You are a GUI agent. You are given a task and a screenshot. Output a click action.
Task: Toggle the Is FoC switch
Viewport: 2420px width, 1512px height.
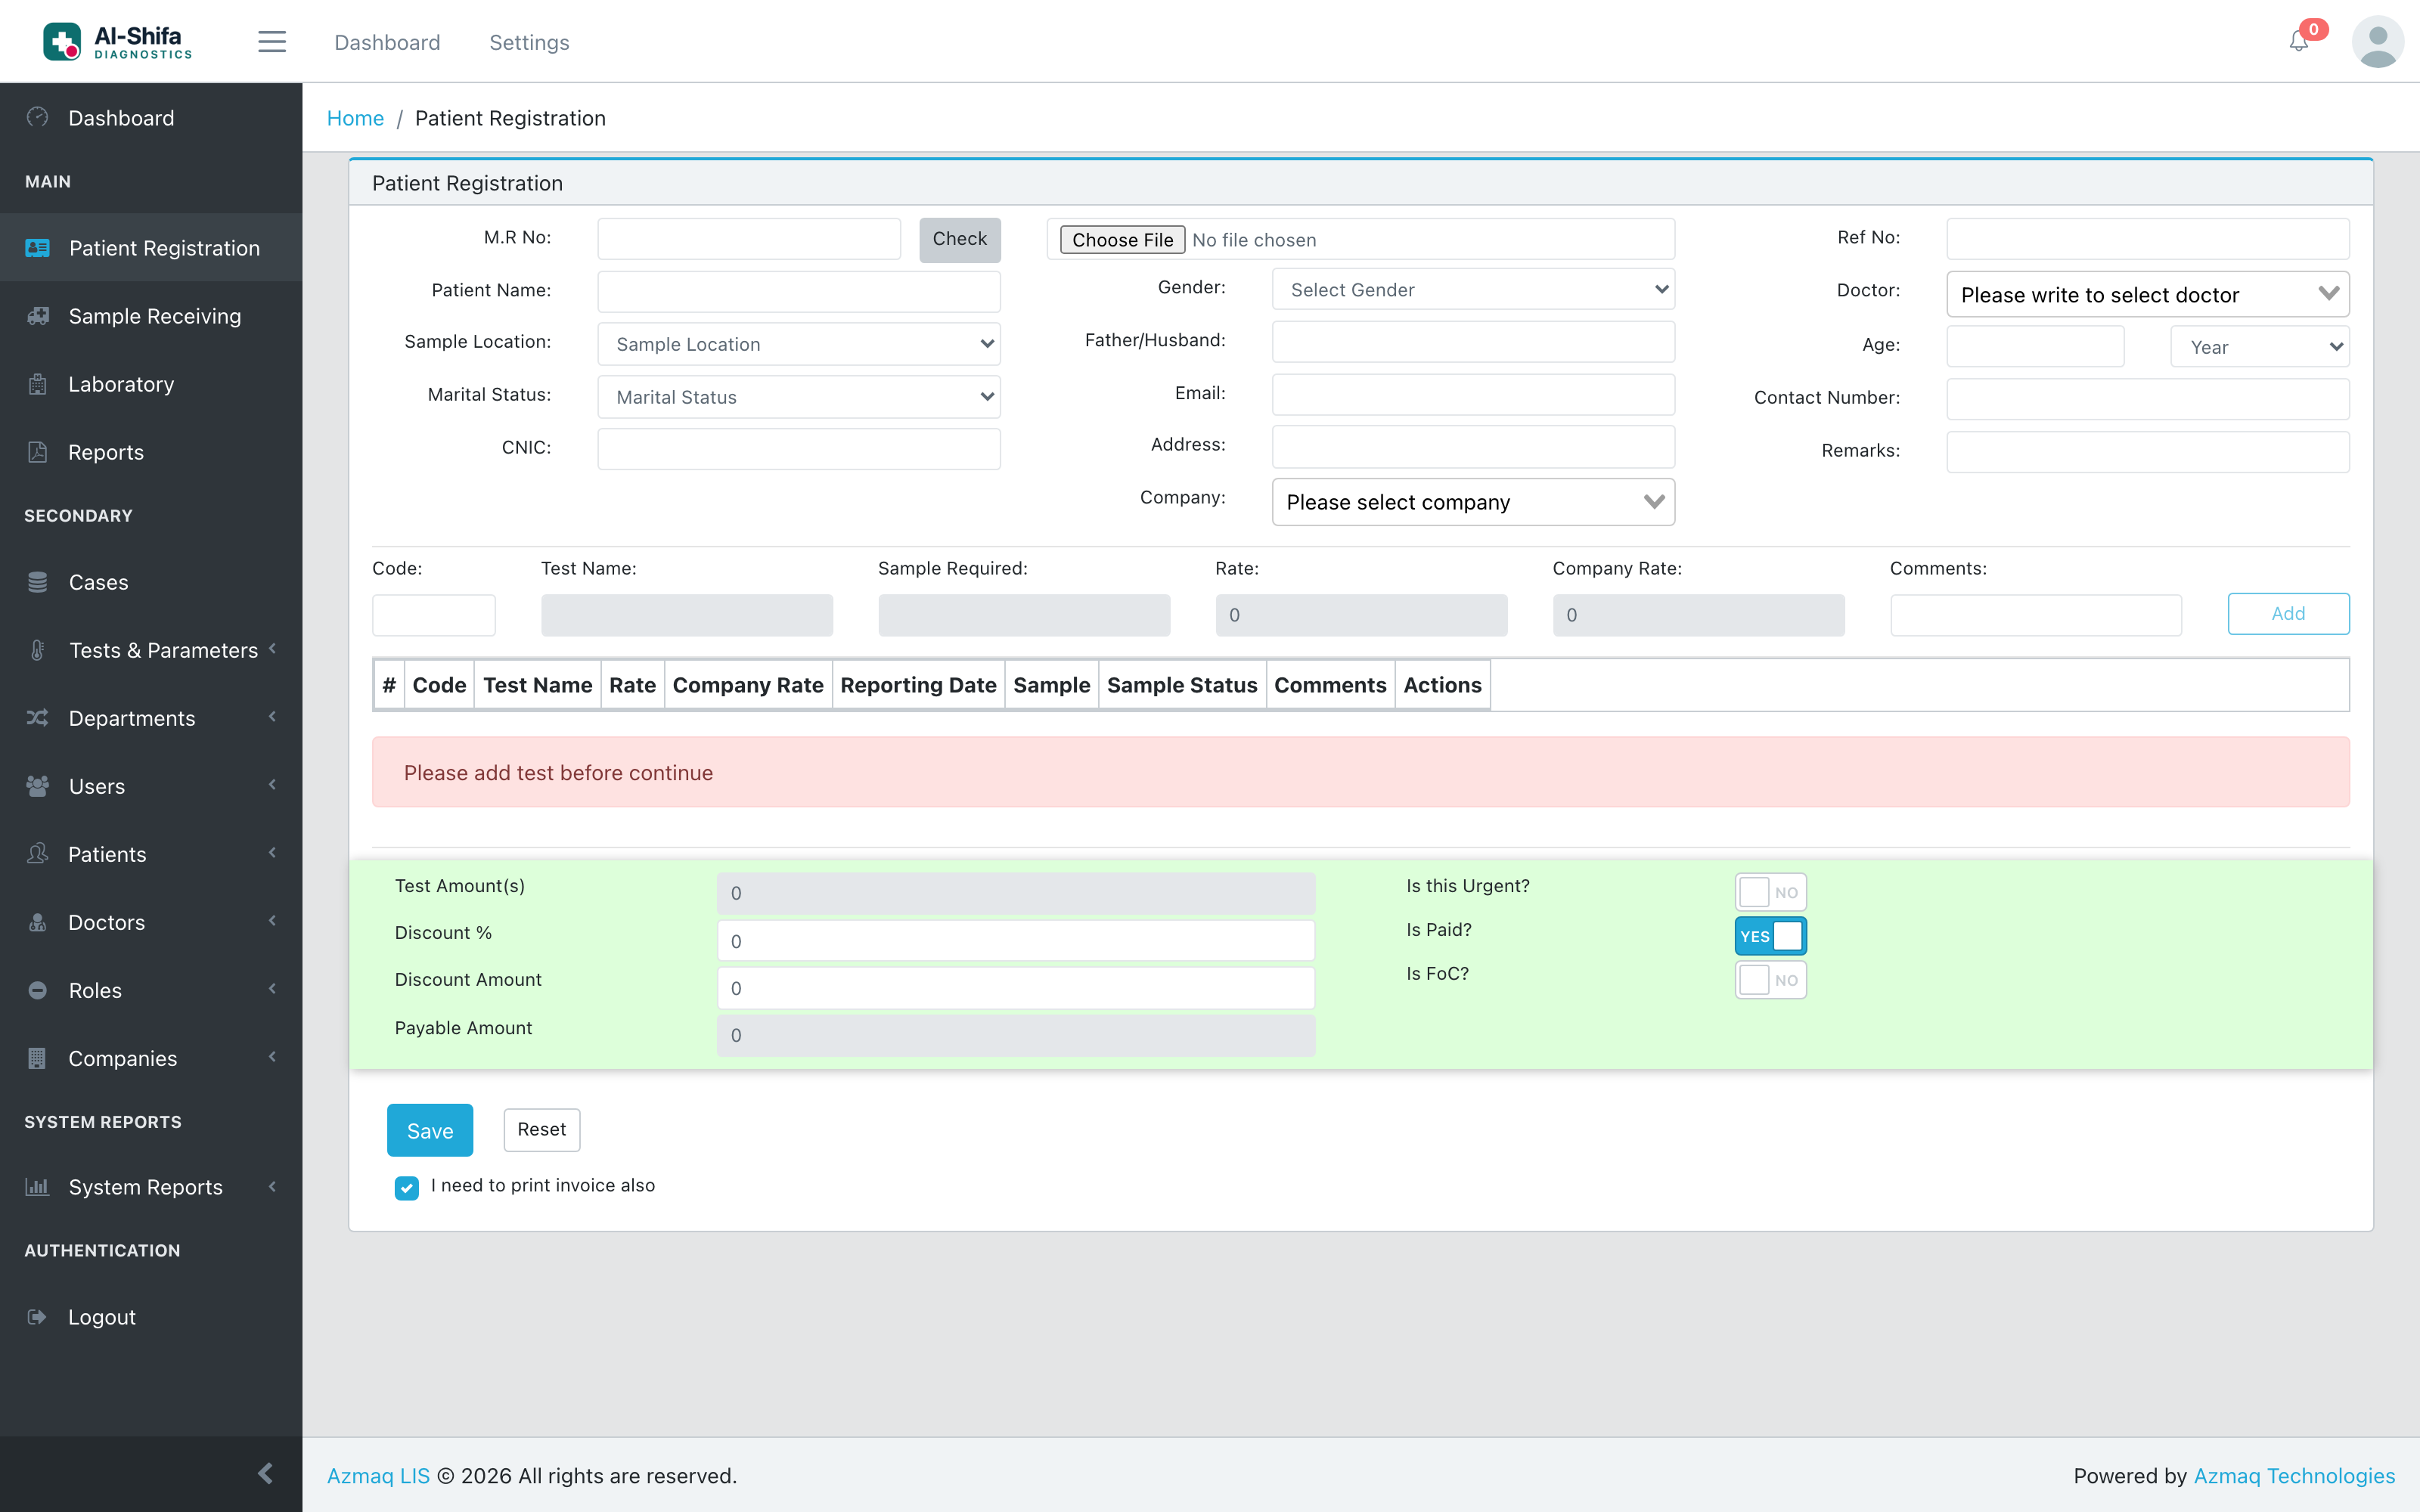pyautogui.click(x=1770, y=980)
